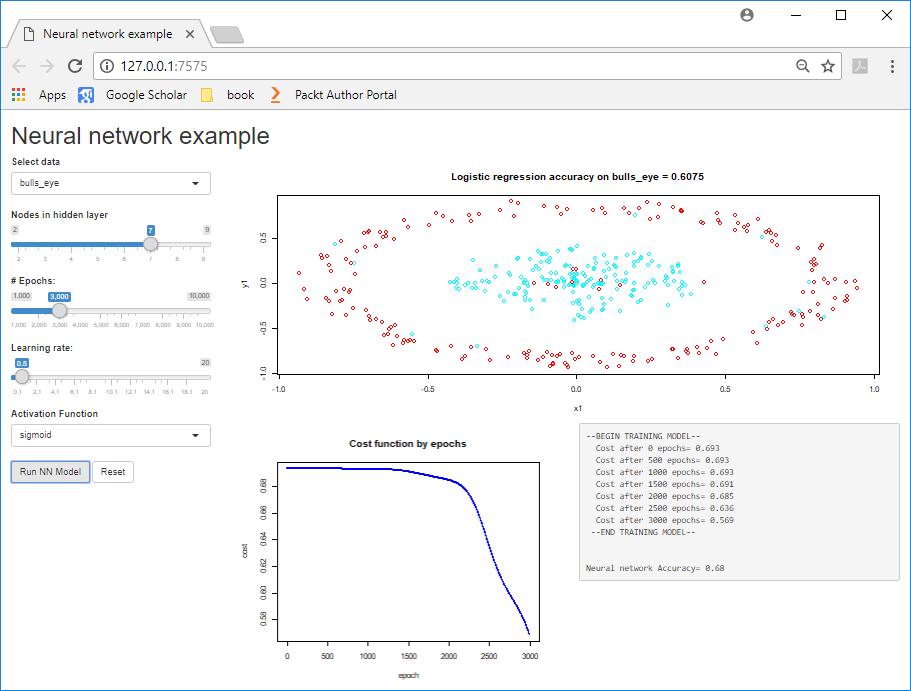Reload the page with refresh icon
The width and height of the screenshot is (911, 691).
tap(75, 66)
